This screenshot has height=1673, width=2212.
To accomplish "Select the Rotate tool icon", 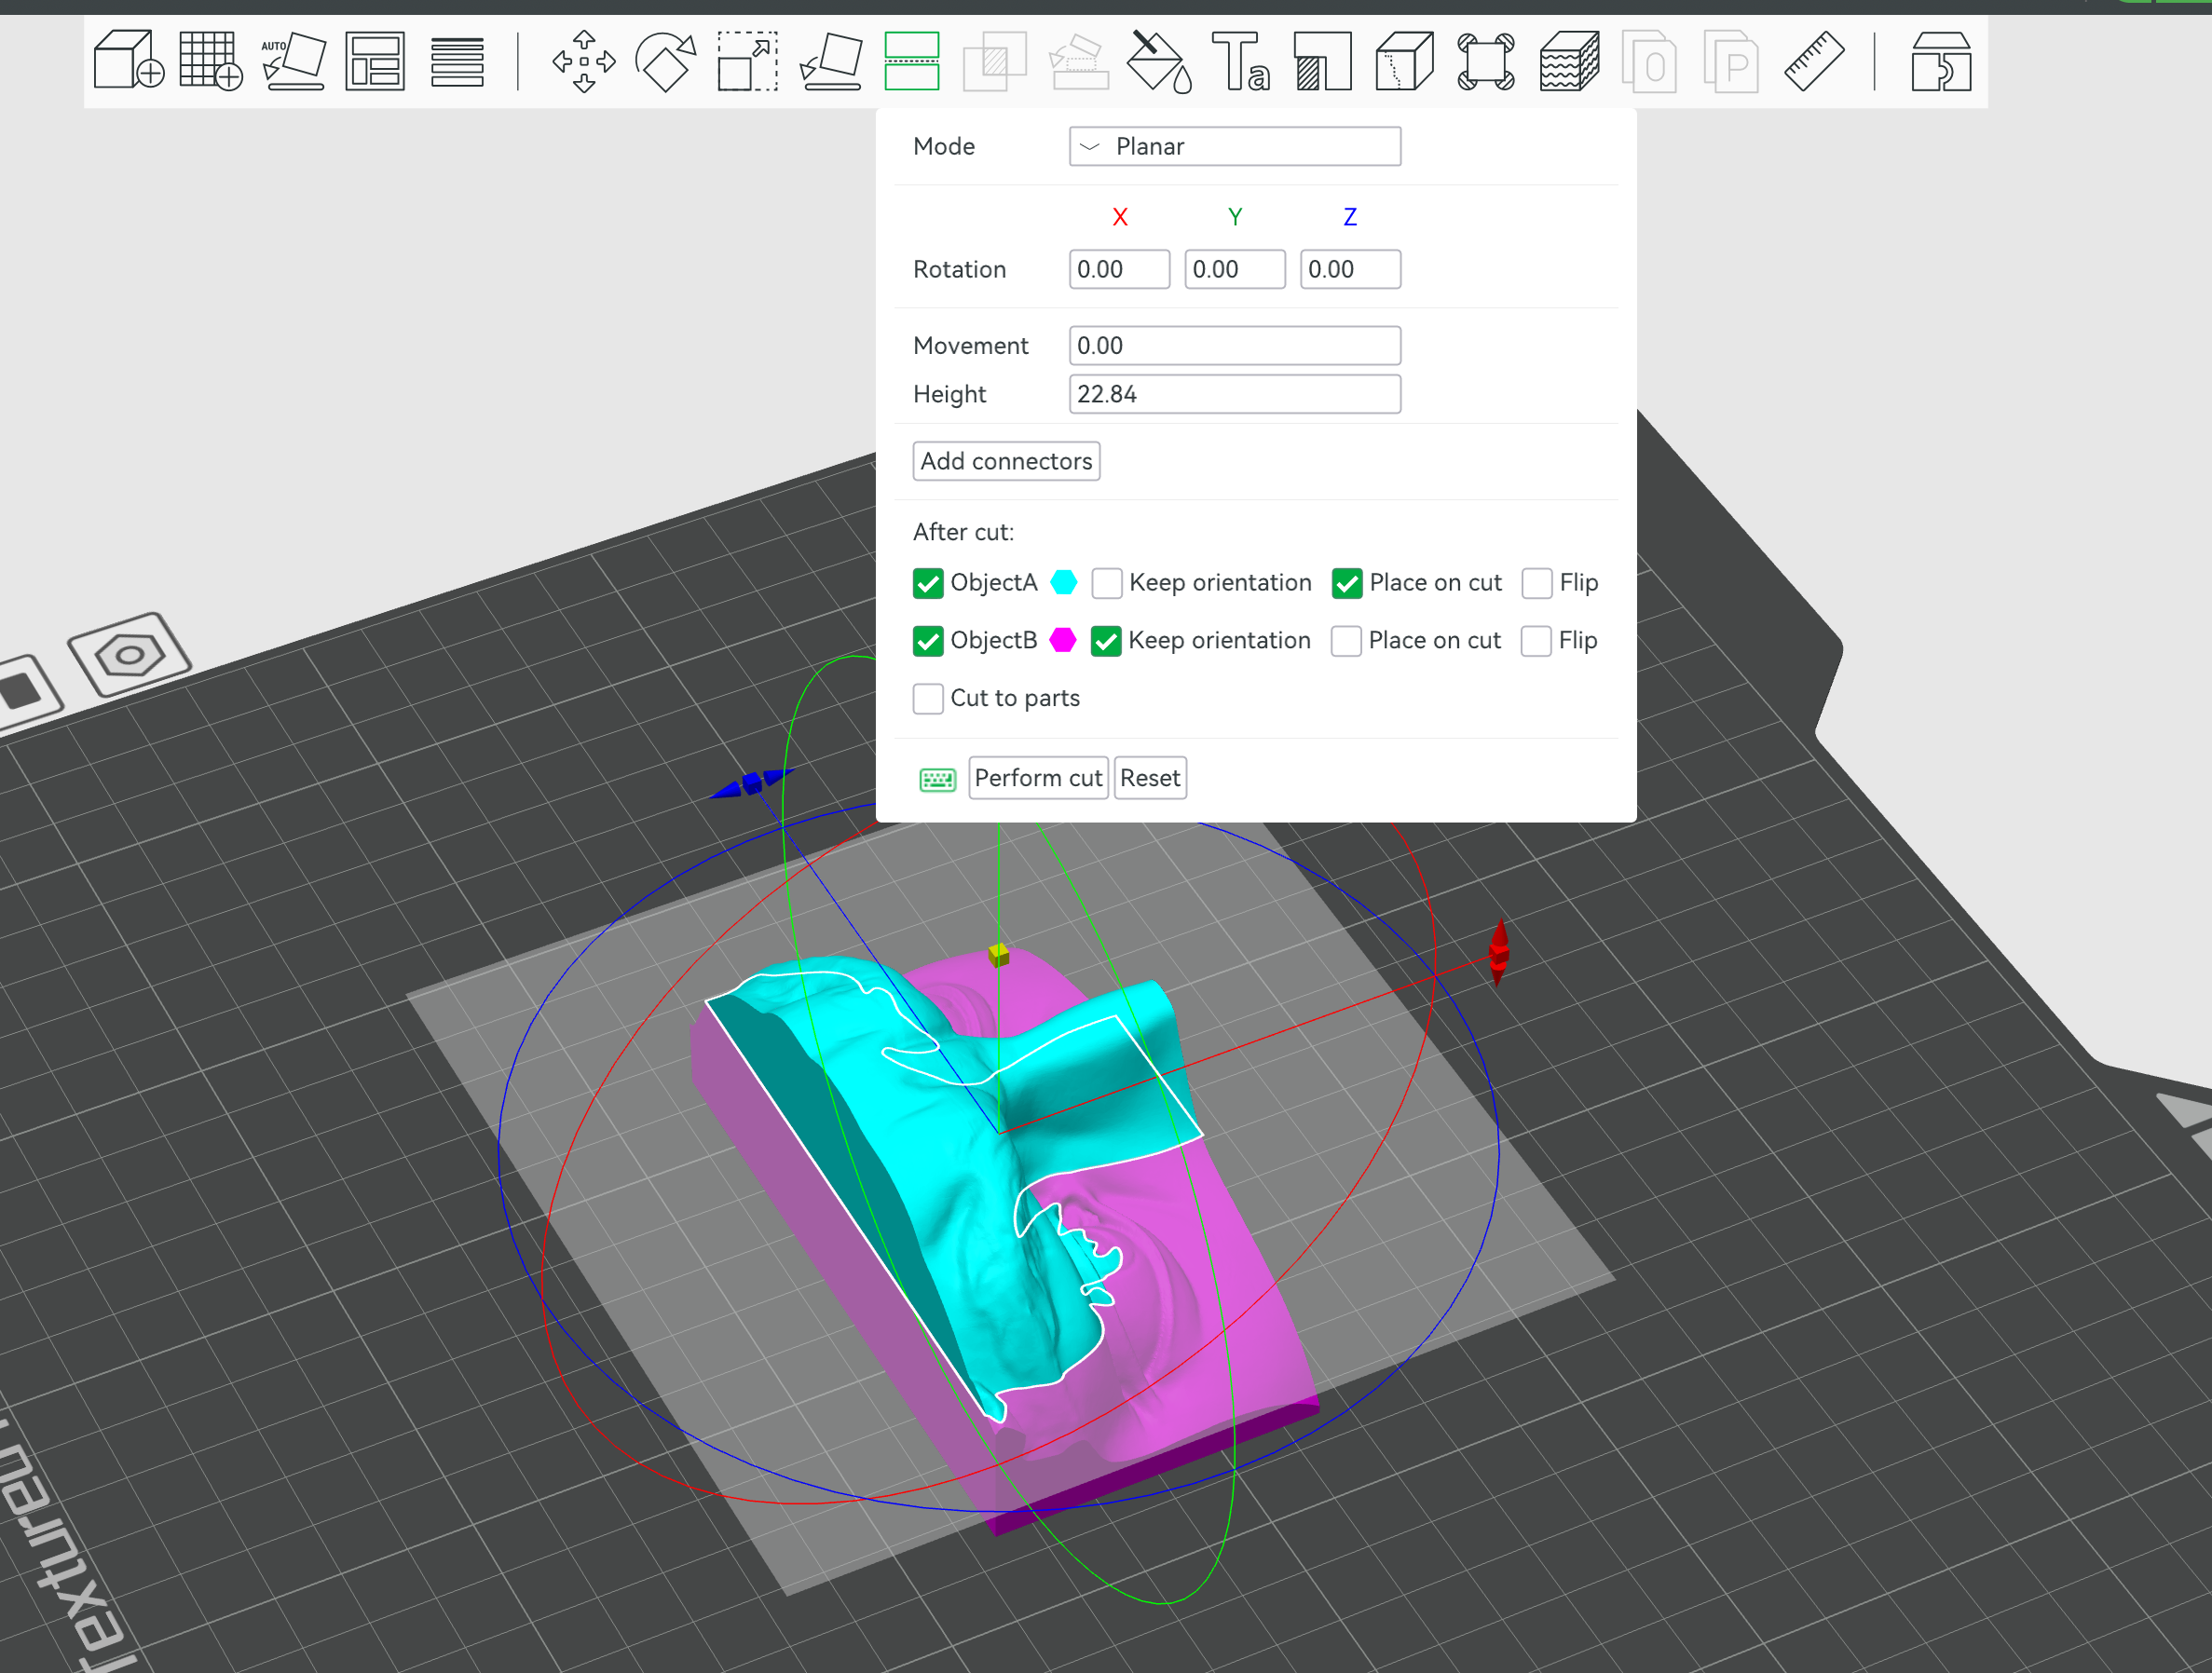I will pos(666,61).
